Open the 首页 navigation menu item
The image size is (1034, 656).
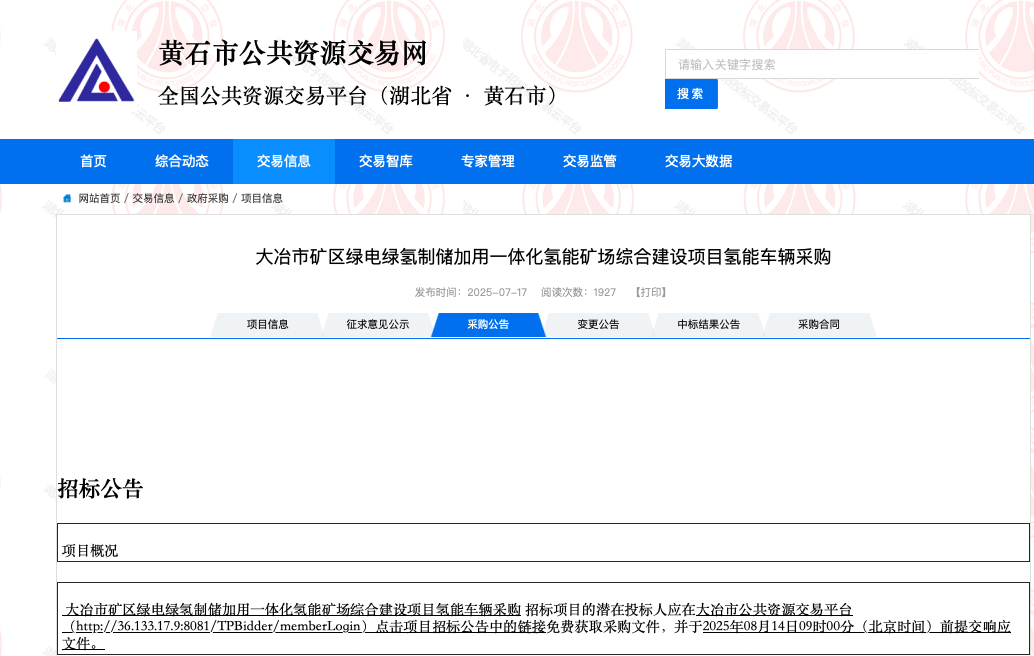coord(93,161)
